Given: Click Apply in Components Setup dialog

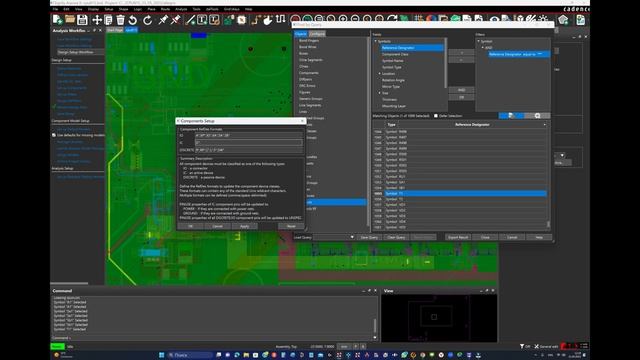Looking at the screenshot, I should coord(244,226).
